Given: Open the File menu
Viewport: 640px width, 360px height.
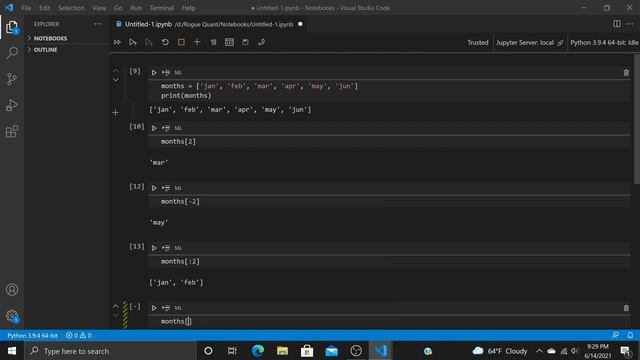Looking at the screenshot, I should 26,8.
